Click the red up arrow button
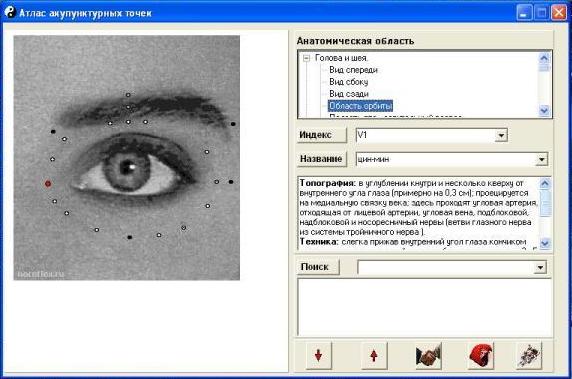The image size is (572, 379). coord(374,355)
